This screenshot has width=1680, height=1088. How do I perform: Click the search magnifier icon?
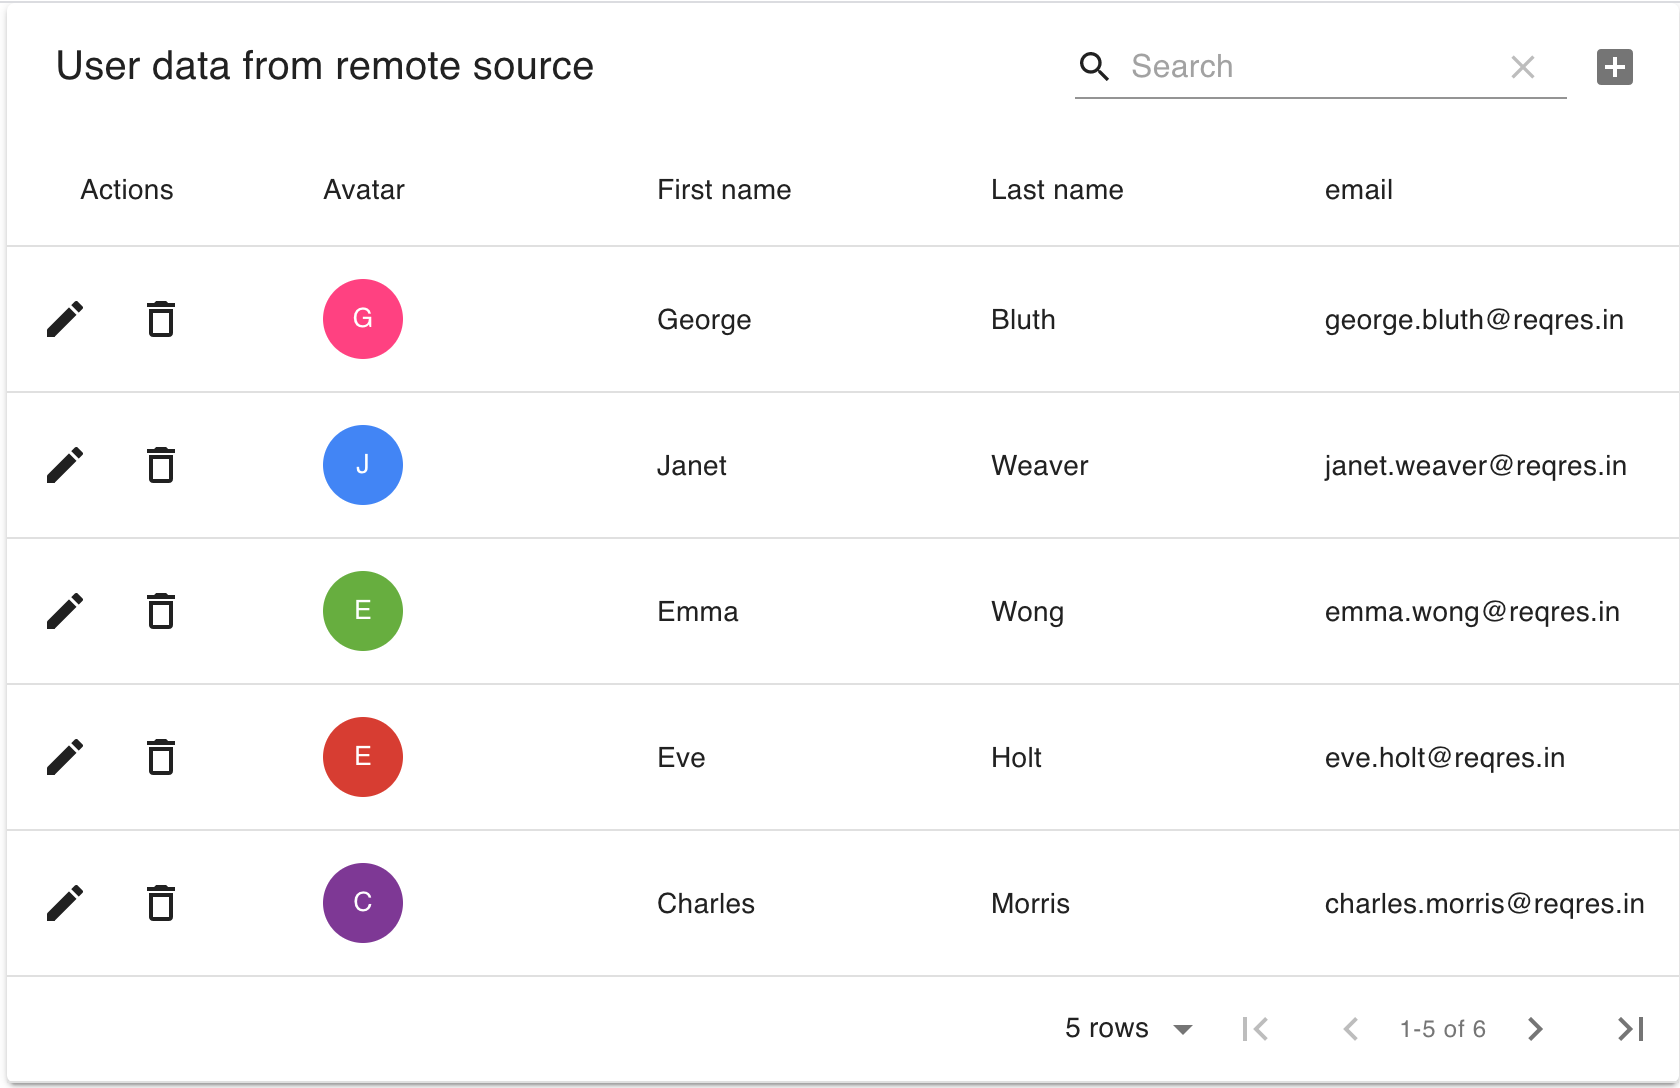coord(1094,67)
